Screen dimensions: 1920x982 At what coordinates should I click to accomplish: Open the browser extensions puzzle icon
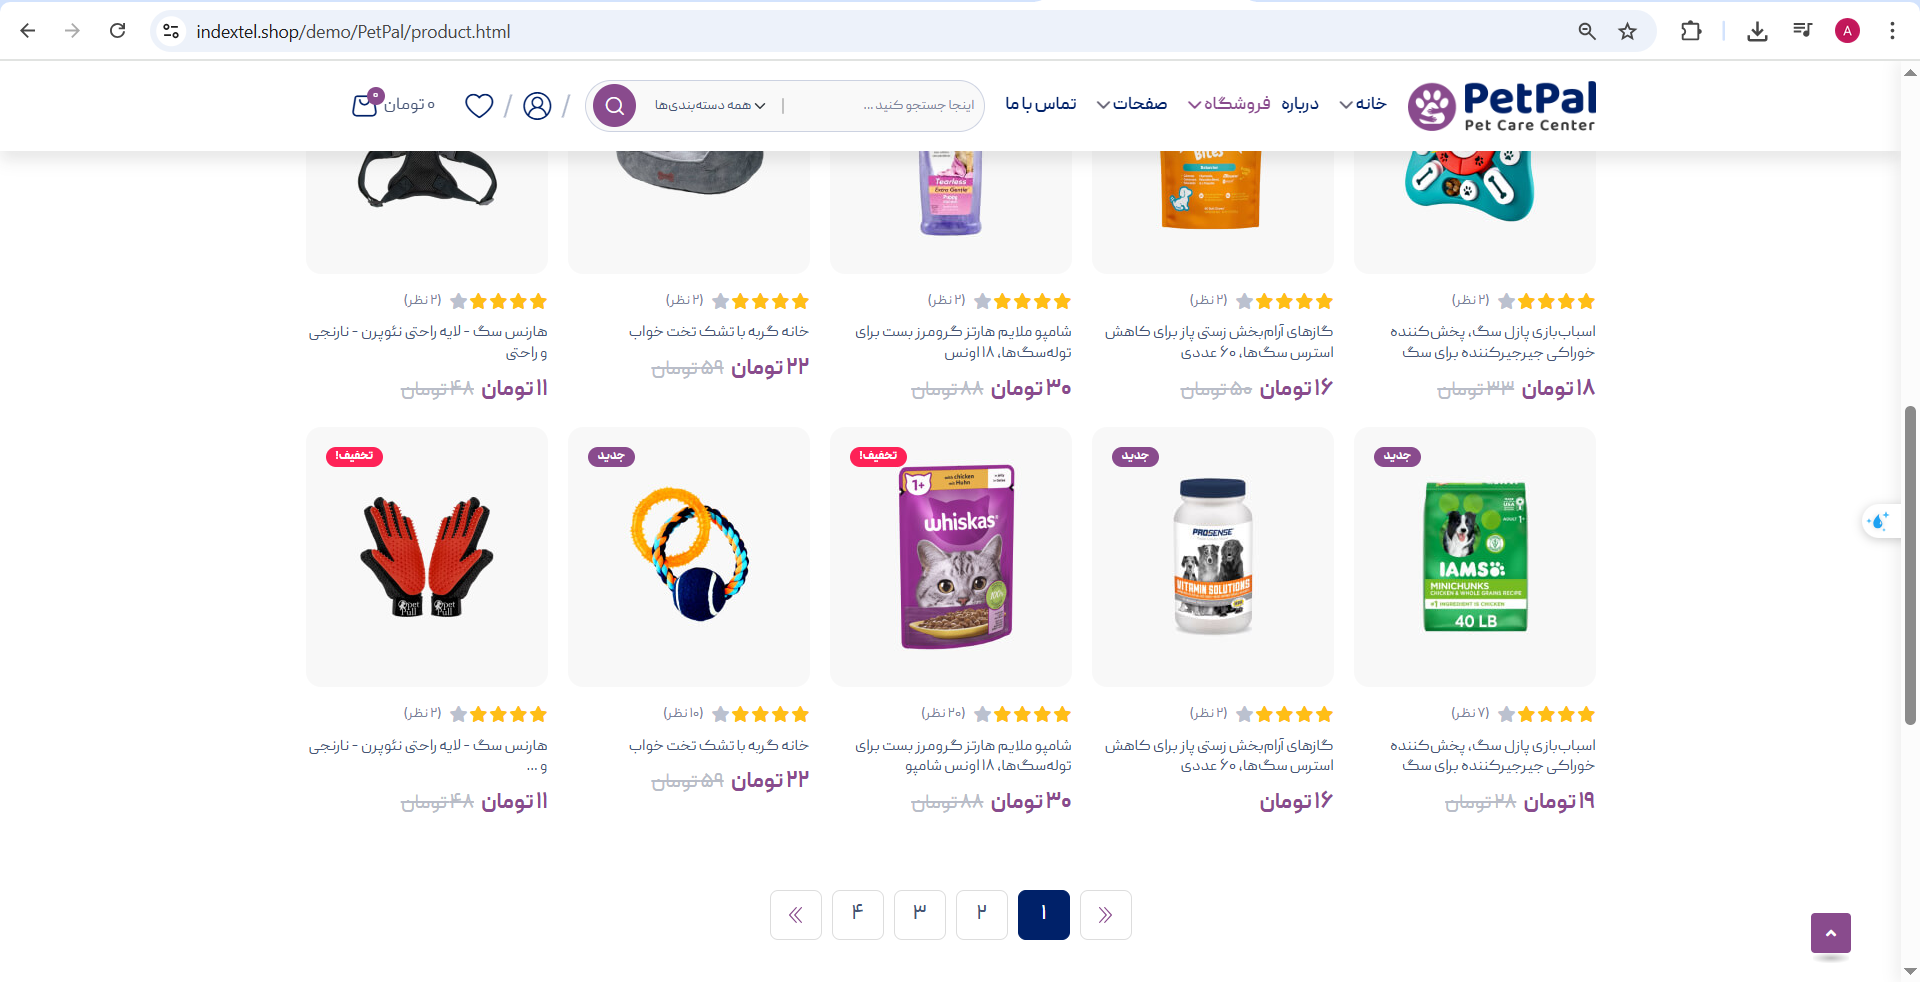pyautogui.click(x=1691, y=31)
